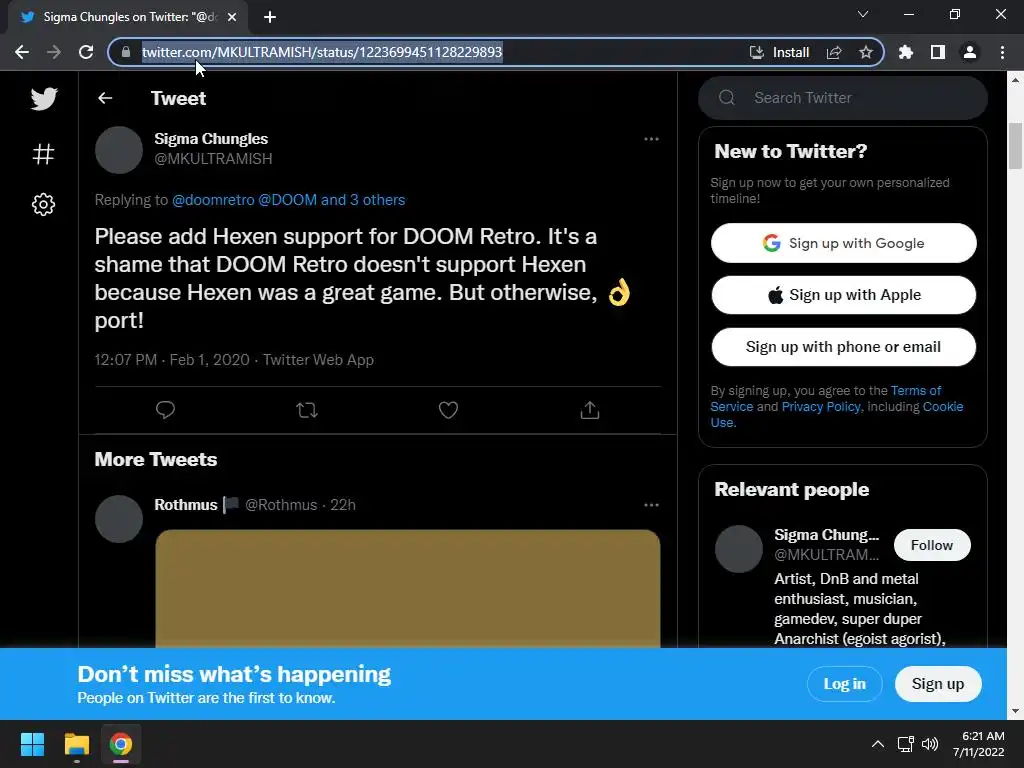
Task: Open the Chrome profile avatar
Action: coord(970,52)
